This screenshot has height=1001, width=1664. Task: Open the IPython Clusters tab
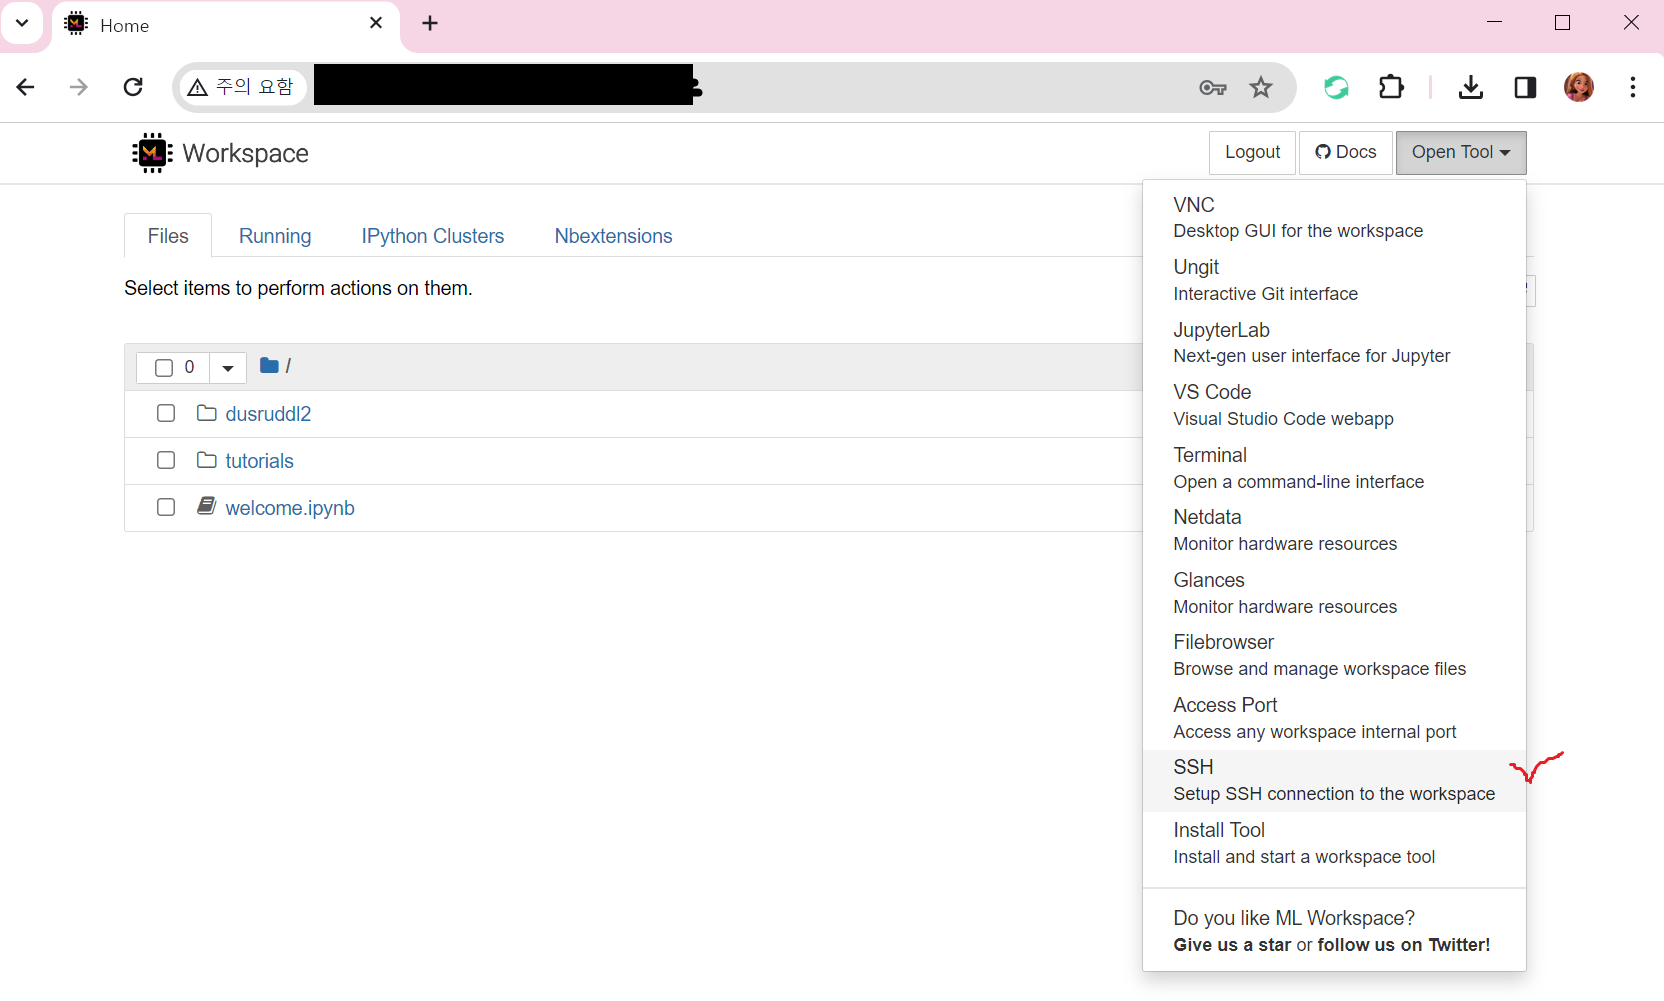(433, 236)
